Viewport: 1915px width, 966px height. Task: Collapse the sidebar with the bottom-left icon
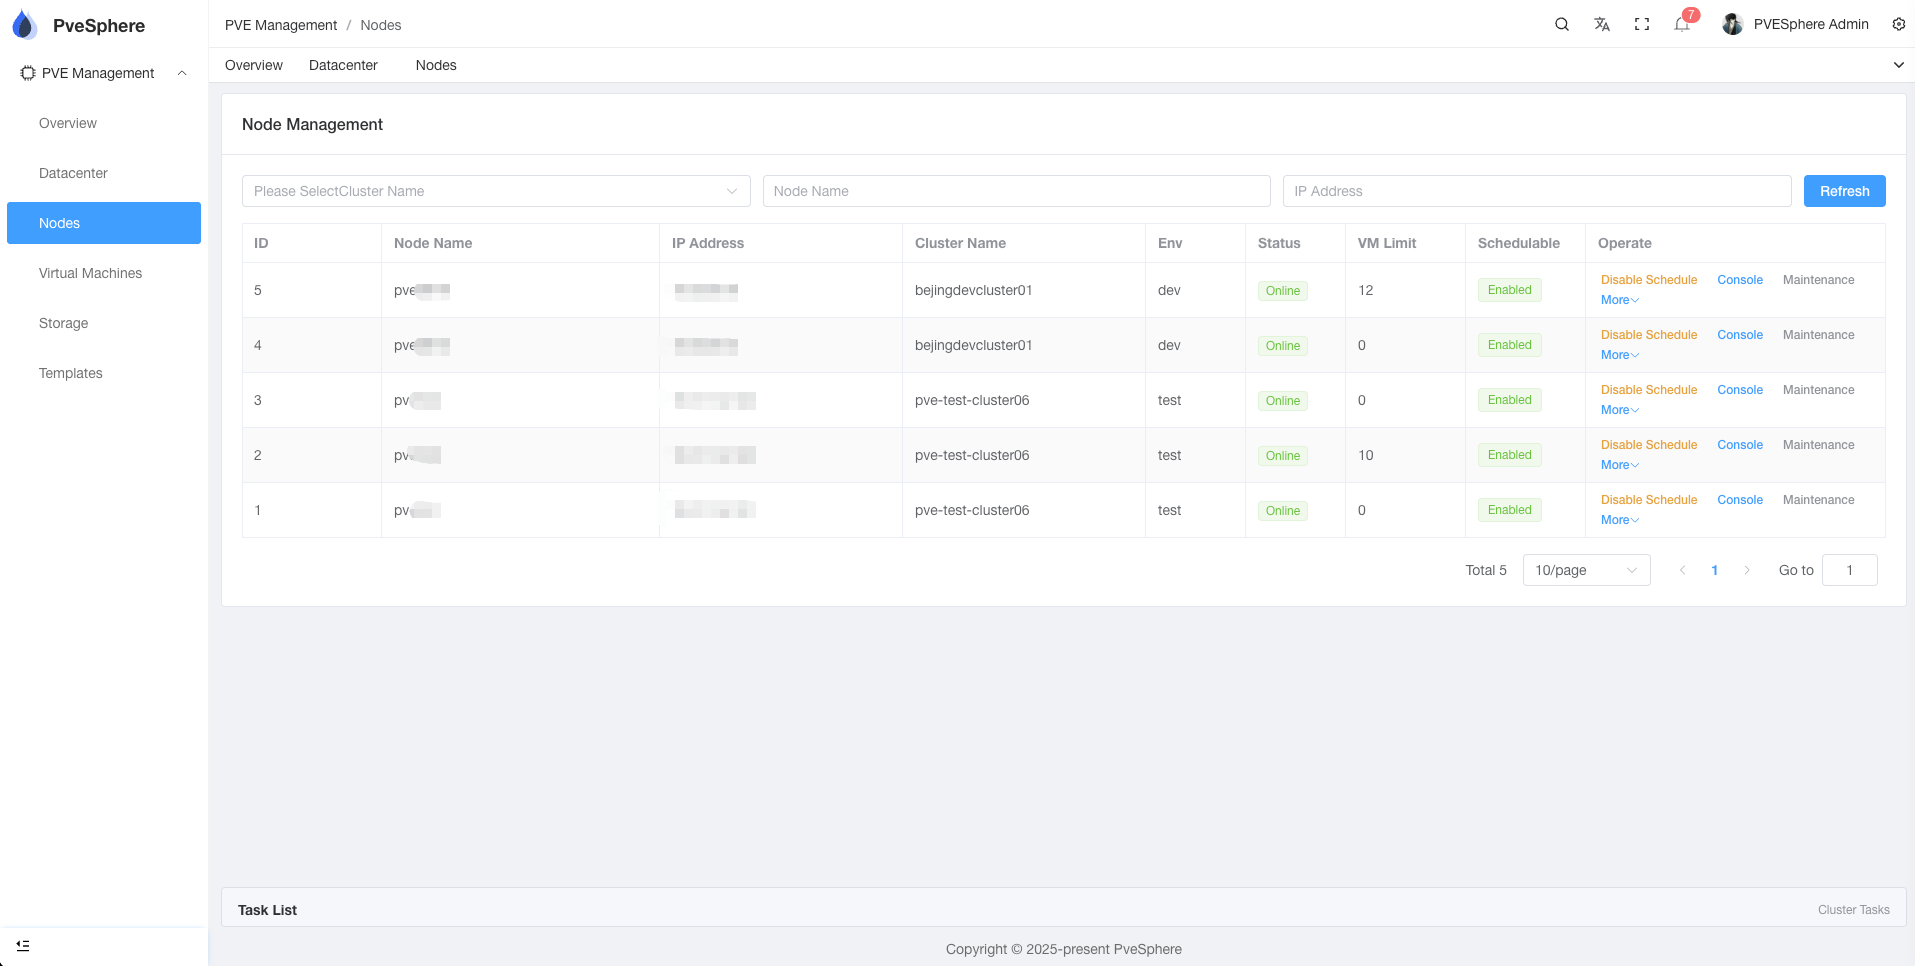22,945
